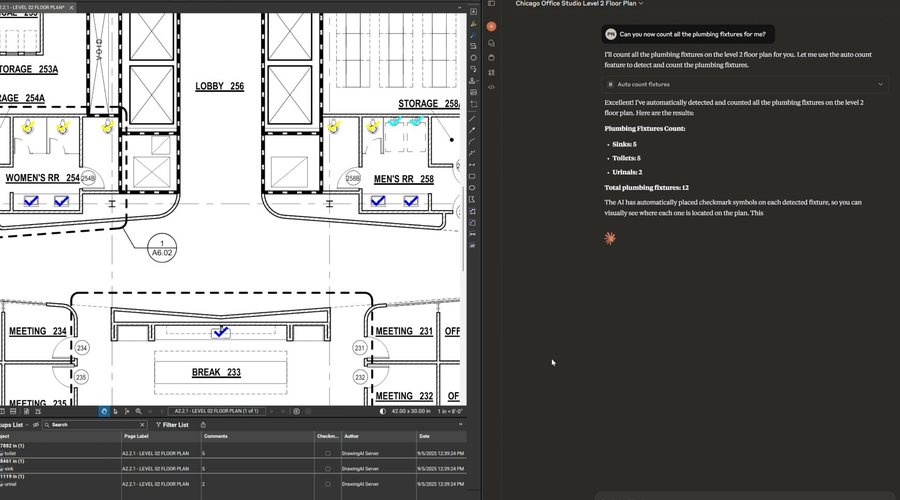Click the Filter List button
Screen dimensions: 900x500
(172, 425)
